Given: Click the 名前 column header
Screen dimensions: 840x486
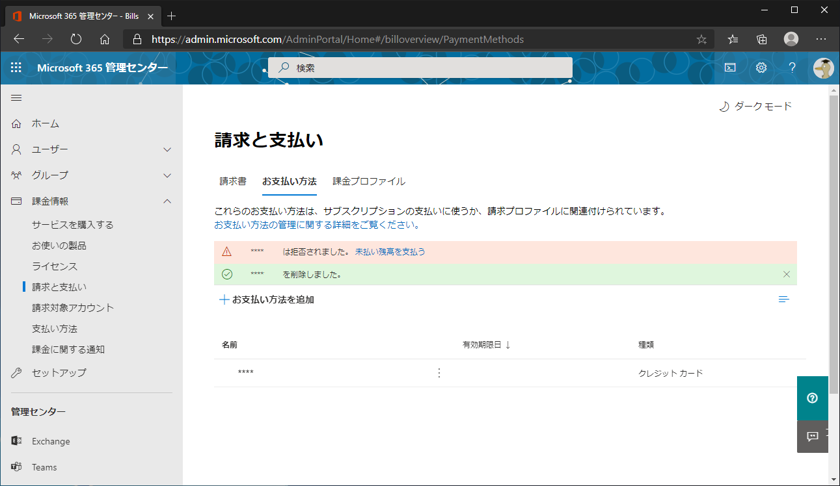Looking at the screenshot, I should tap(229, 345).
